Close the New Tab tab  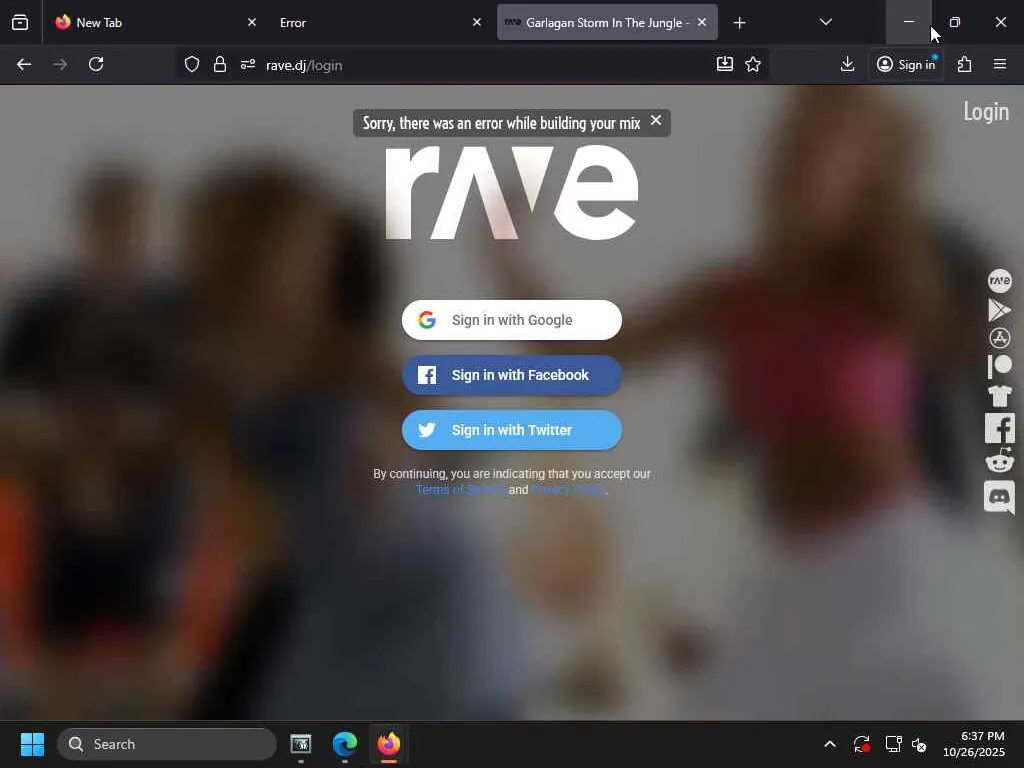coord(252,22)
